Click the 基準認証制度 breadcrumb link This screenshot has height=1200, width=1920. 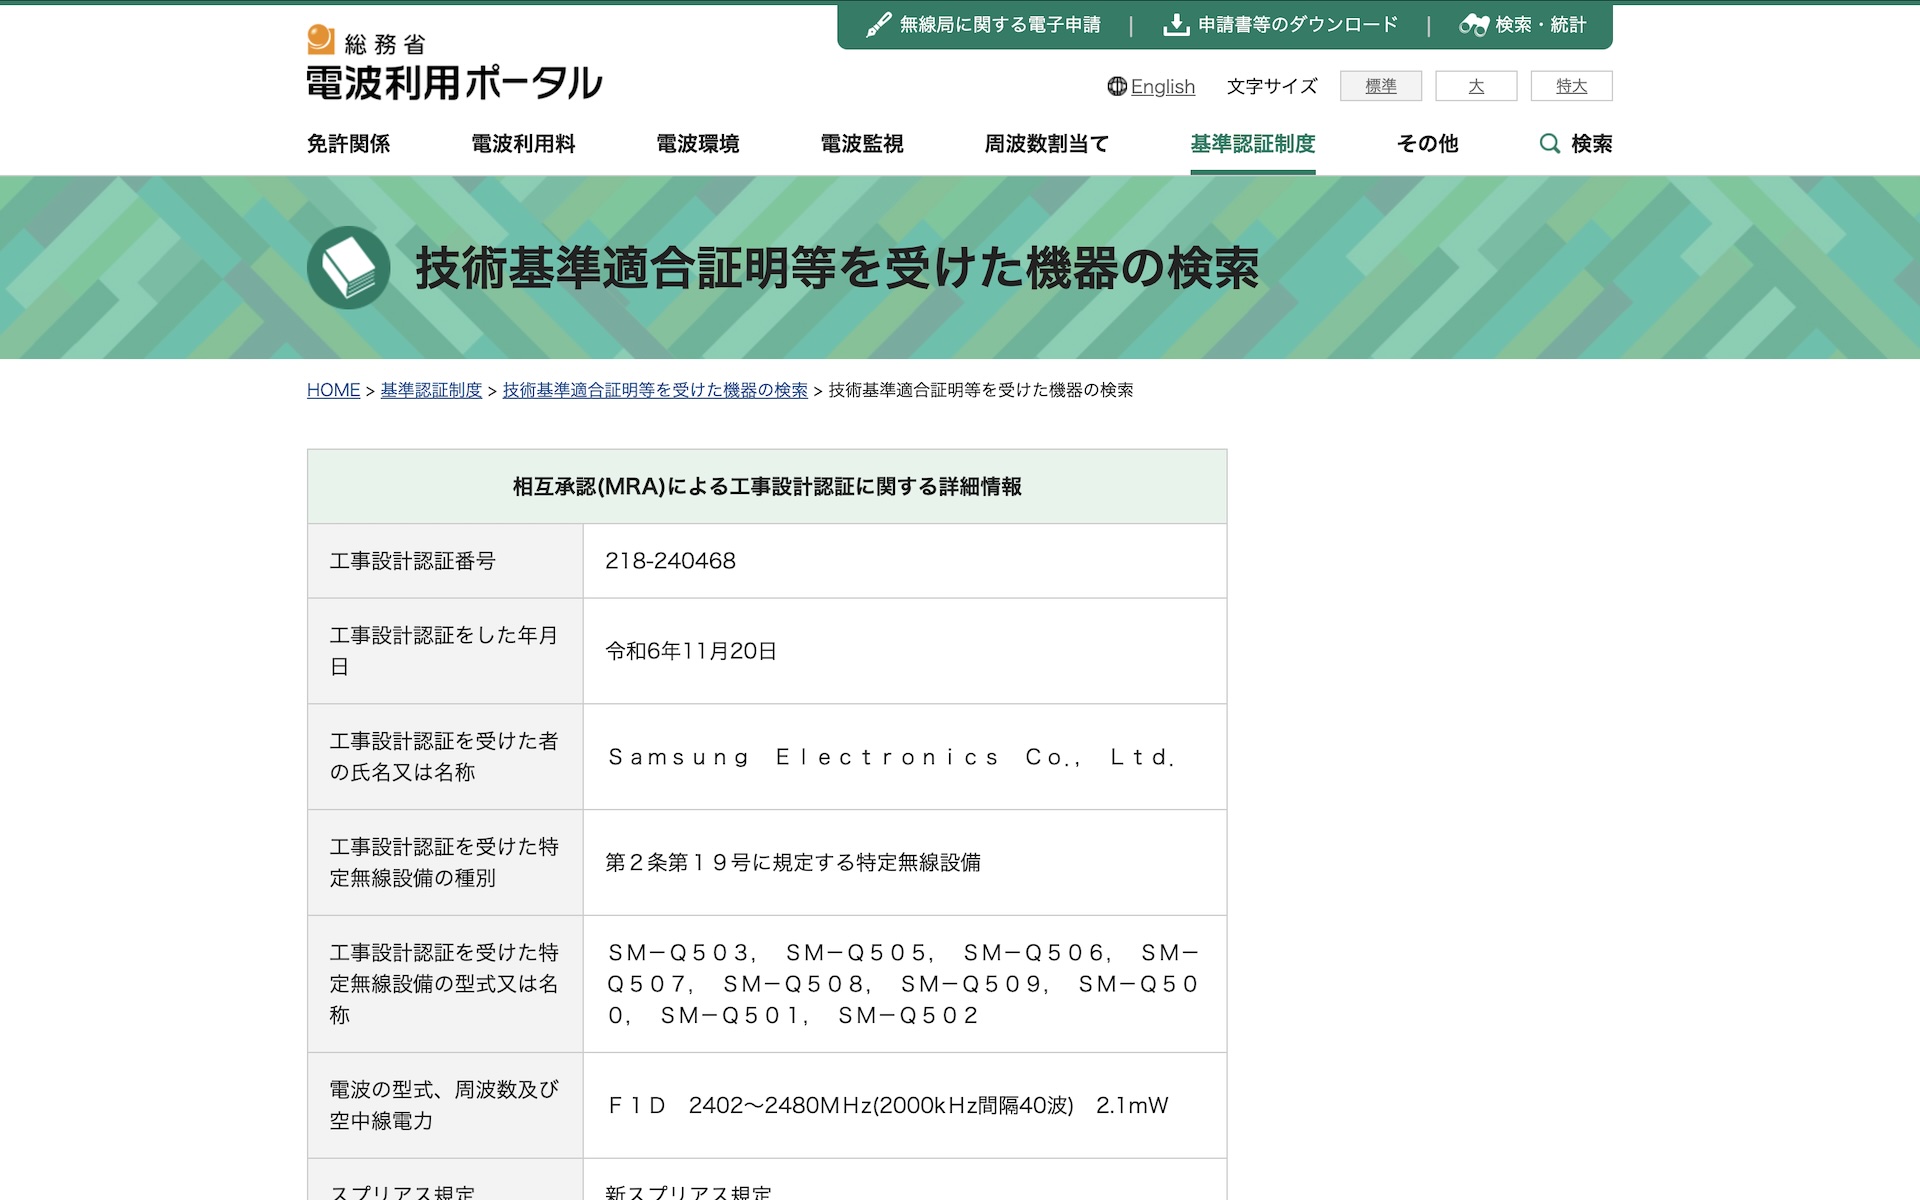click(431, 390)
